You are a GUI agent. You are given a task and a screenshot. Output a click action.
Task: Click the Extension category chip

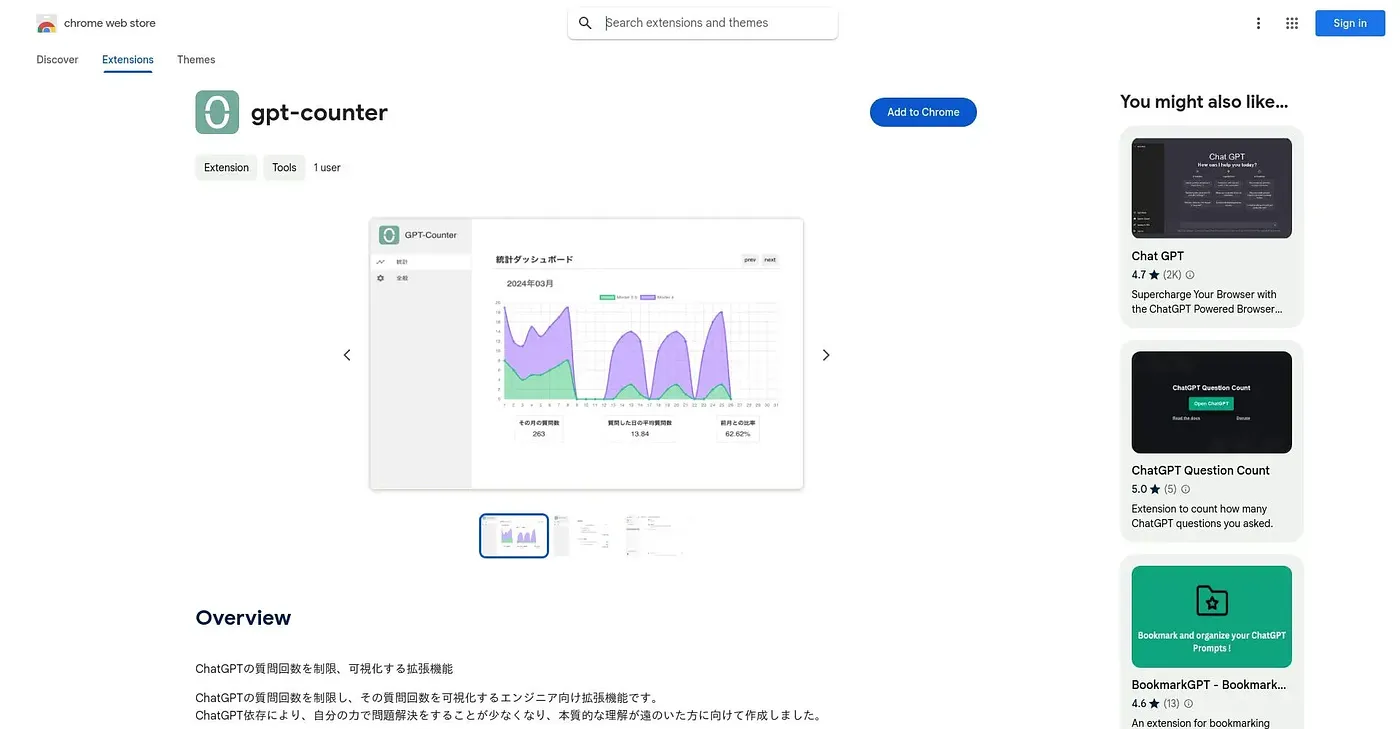coord(226,168)
